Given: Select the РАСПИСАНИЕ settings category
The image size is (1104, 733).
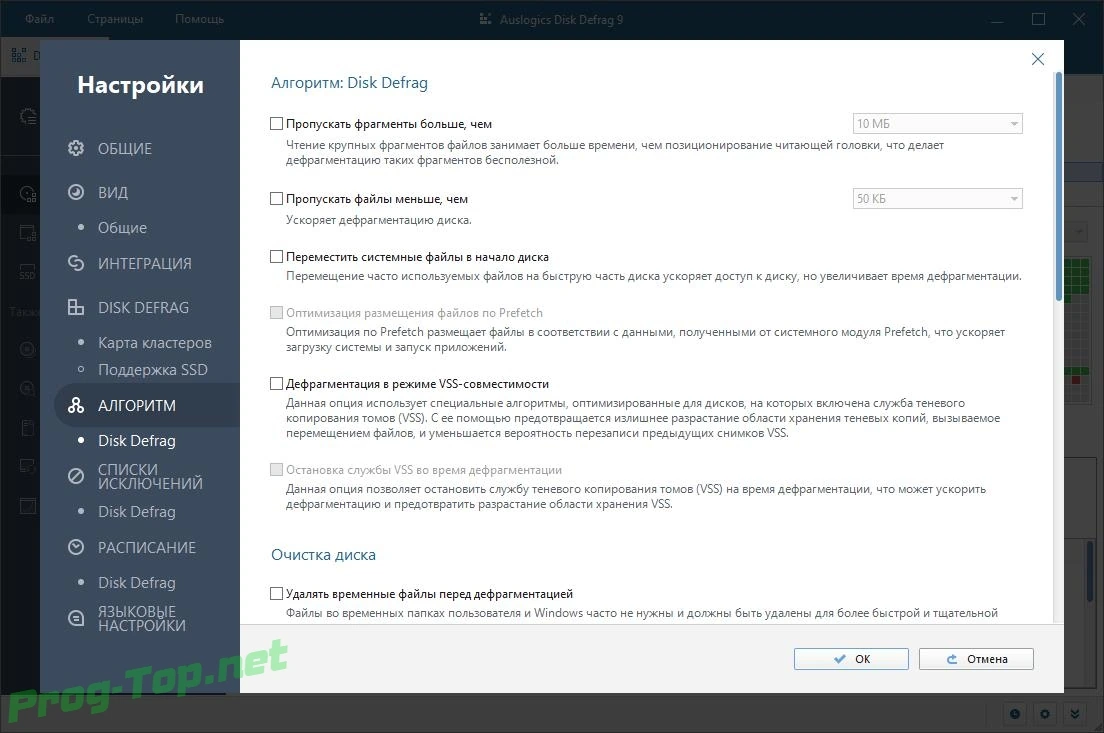Looking at the screenshot, I should [x=146, y=547].
